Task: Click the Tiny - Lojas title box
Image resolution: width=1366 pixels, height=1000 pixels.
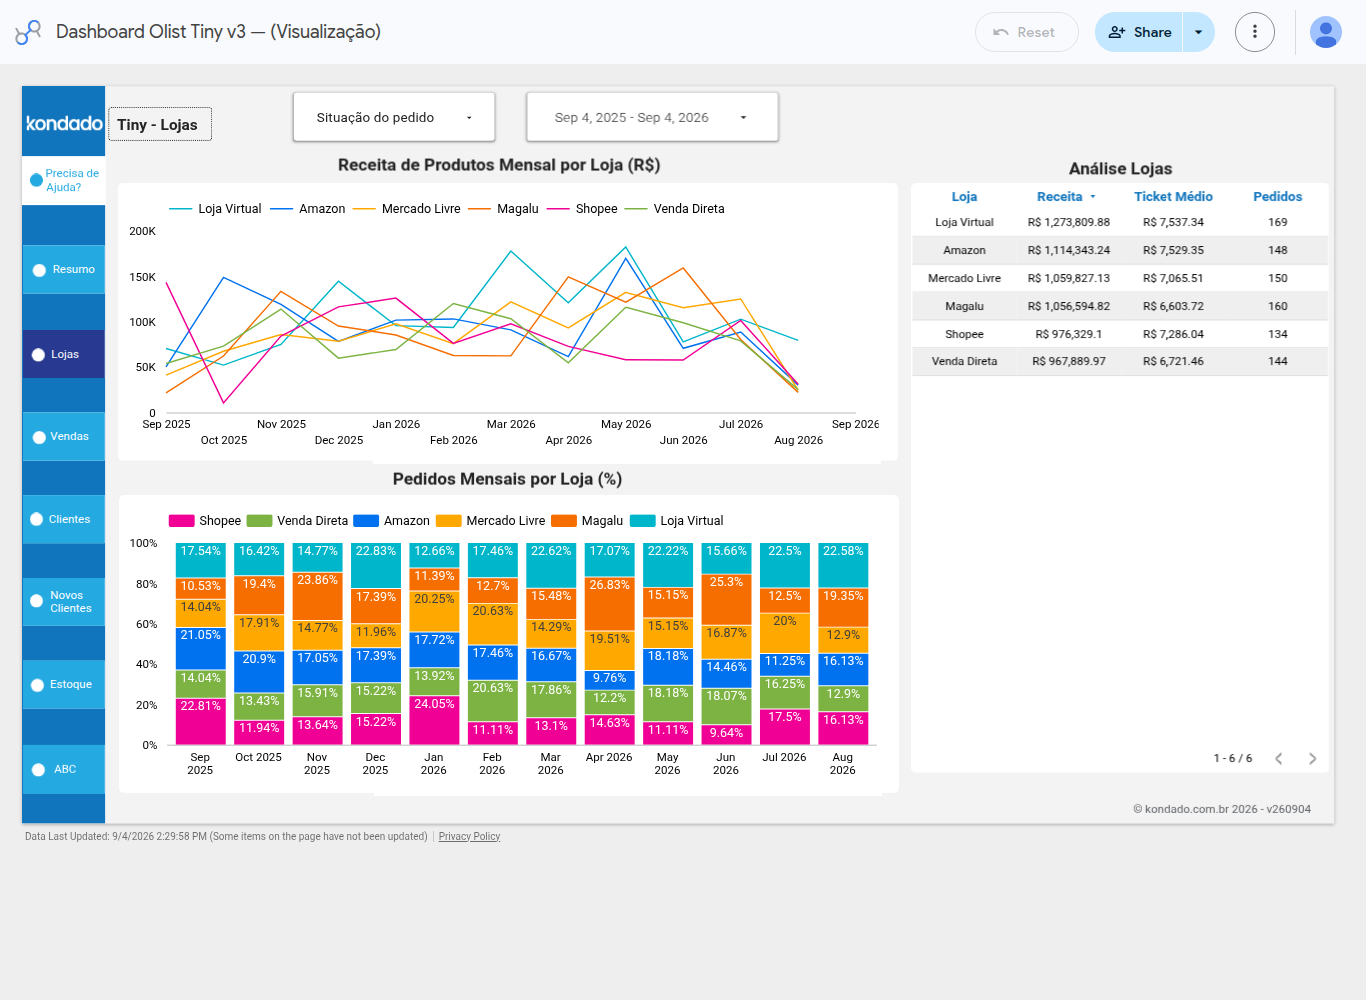Action: tap(160, 124)
